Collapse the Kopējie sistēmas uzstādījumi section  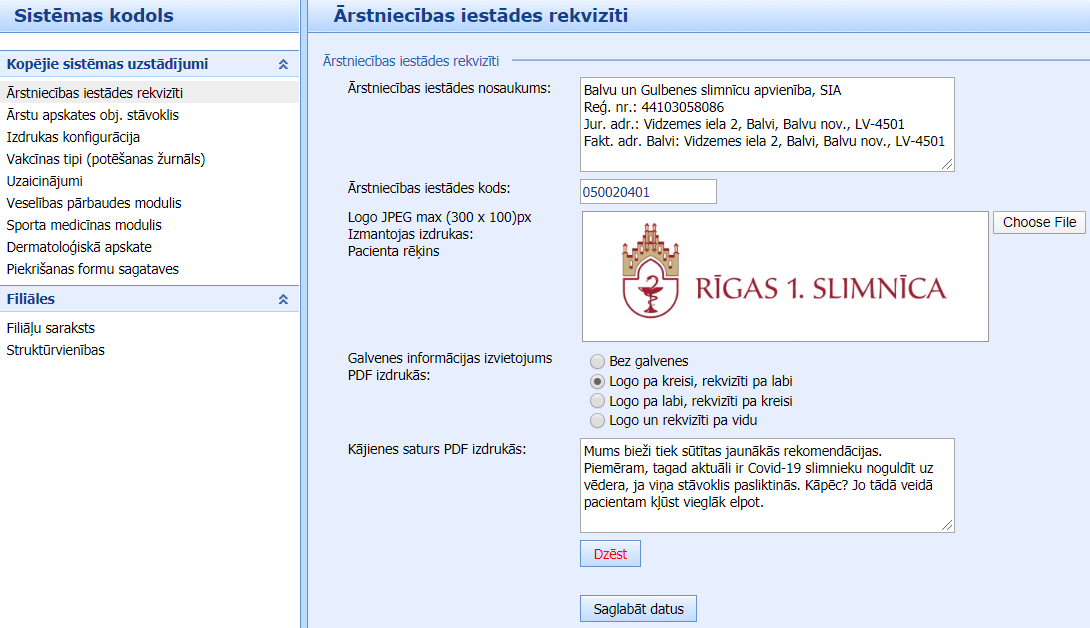click(x=283, y=64)
